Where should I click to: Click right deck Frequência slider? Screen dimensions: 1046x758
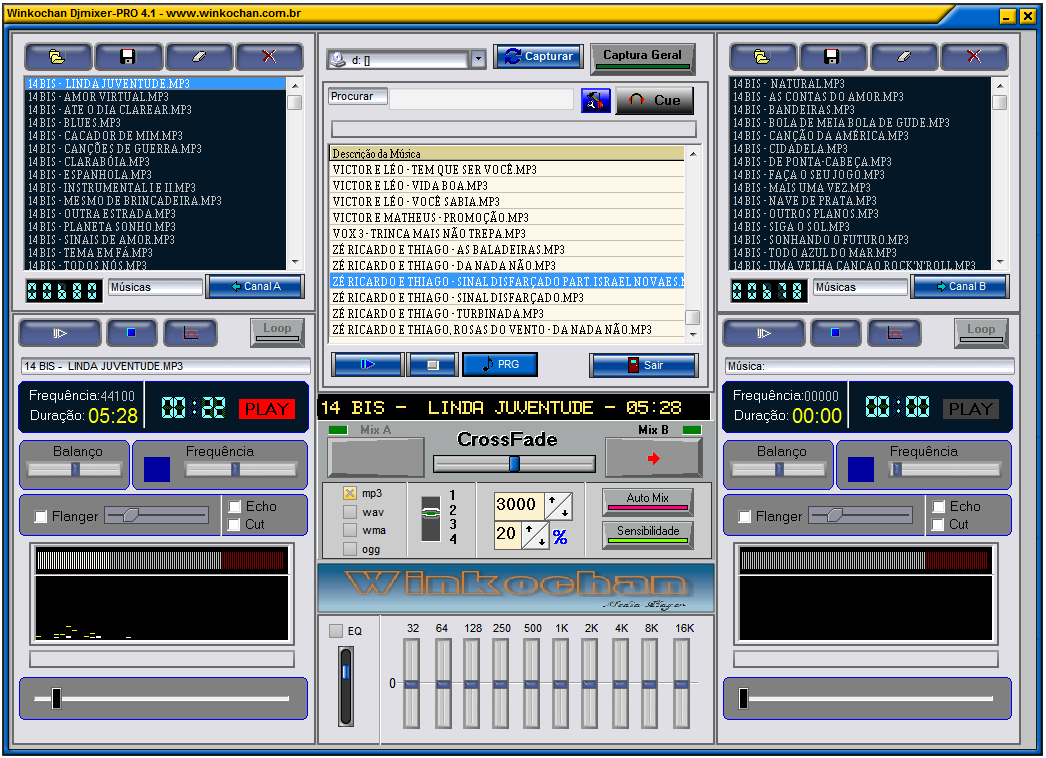(x=945, y=469)
